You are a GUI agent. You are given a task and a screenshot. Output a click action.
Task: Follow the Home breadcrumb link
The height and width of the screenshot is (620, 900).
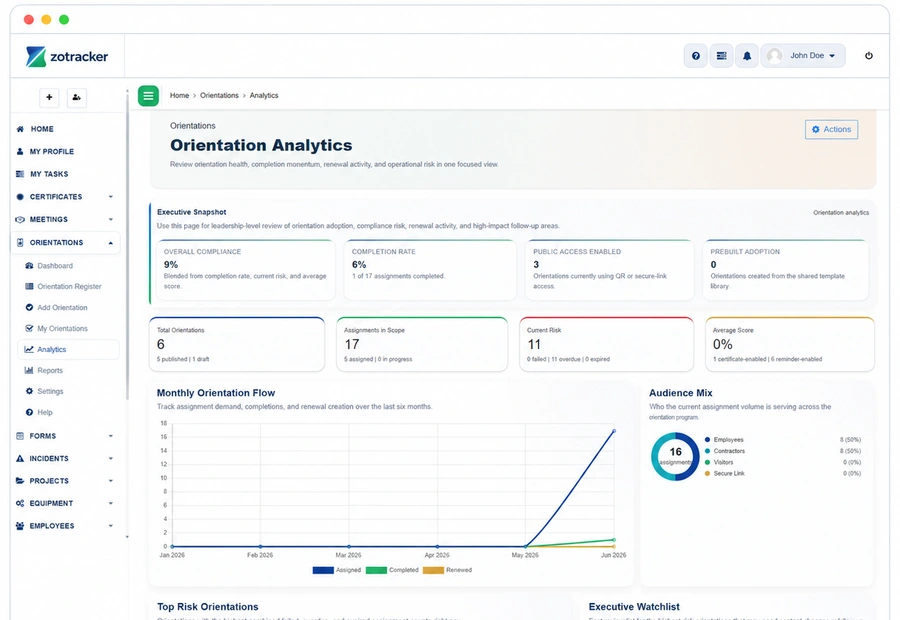[x=179, y=95]
